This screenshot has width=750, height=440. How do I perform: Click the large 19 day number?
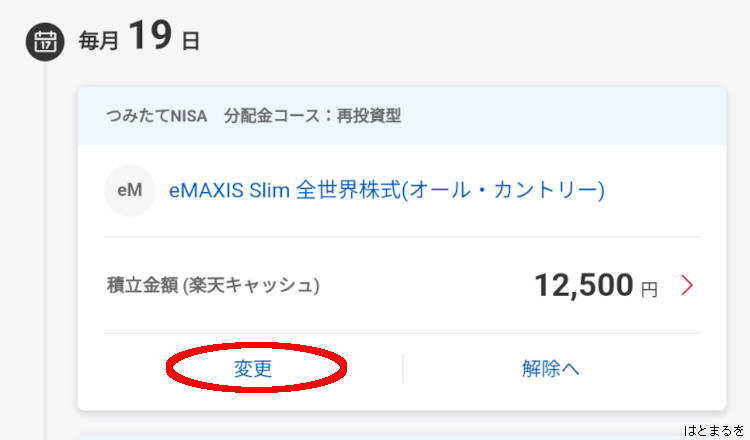click(150, 35)
